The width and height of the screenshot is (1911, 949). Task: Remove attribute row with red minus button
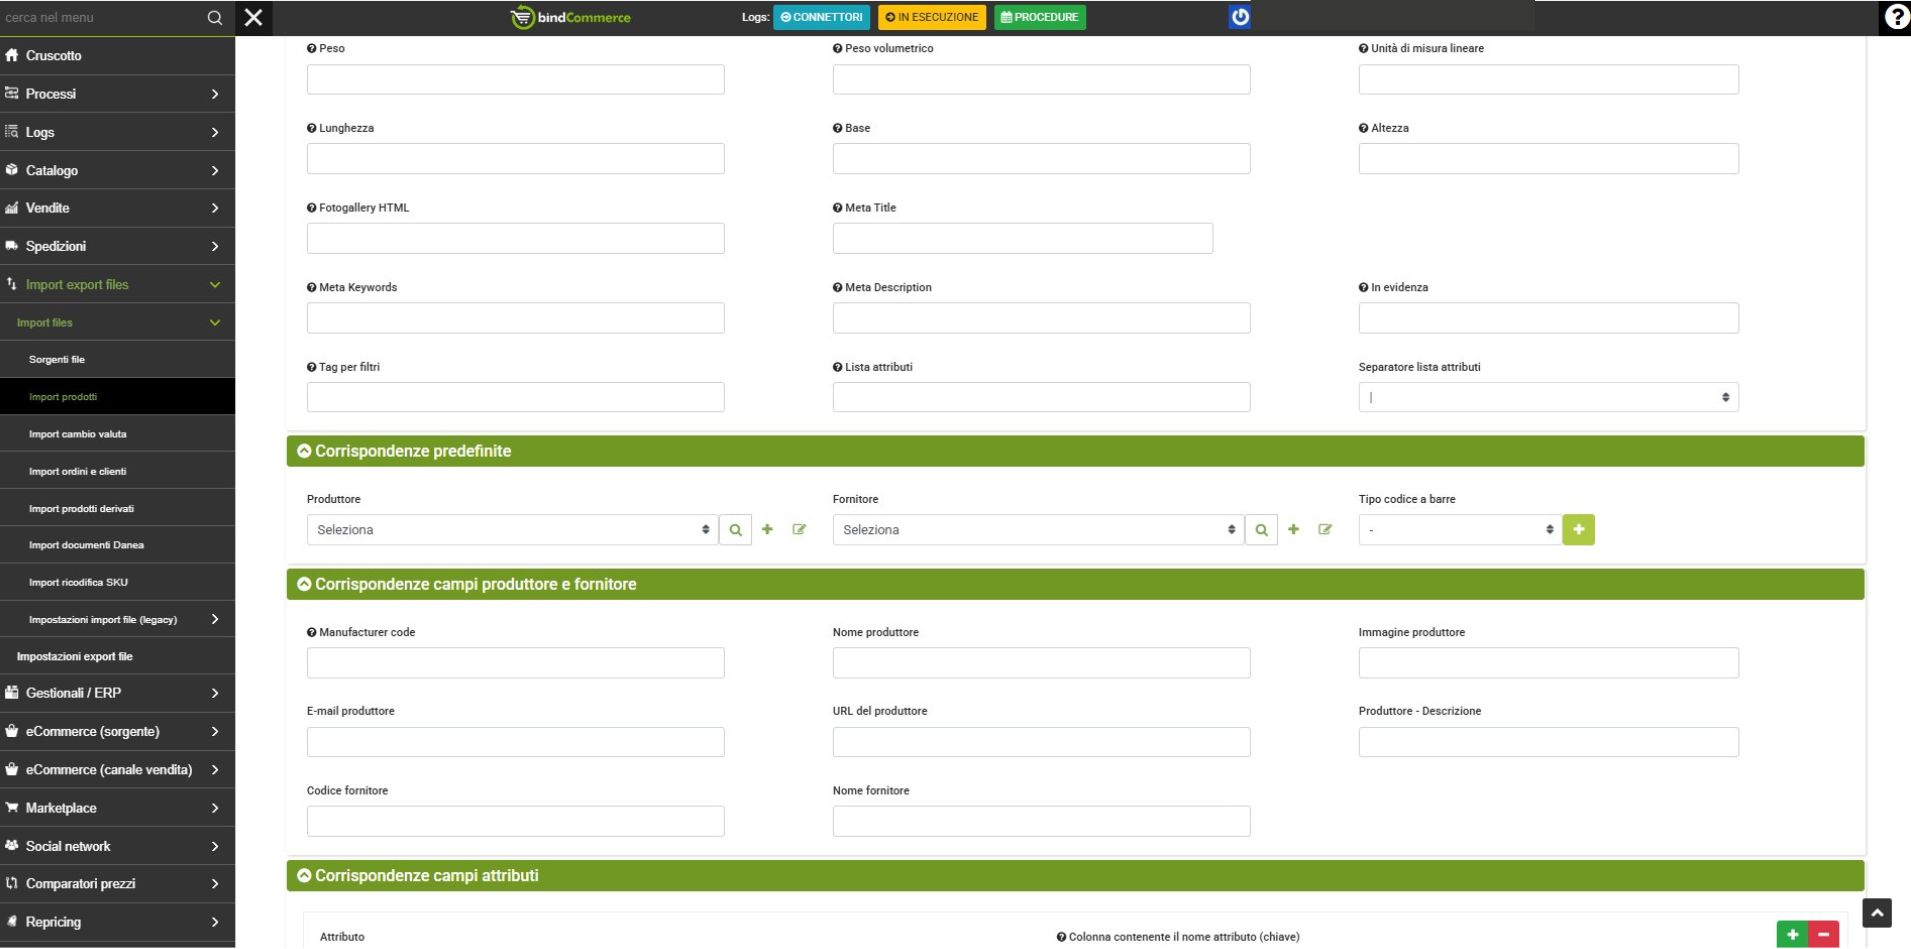pos(1824,935)
